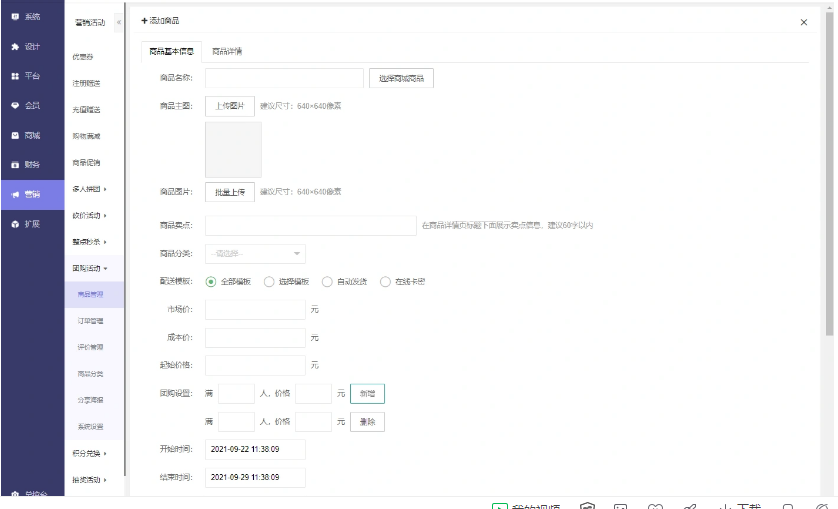Screen dimensions: 838x509
Task: Open 购物满减 in the marketing menu
Action: coord(86,136)
